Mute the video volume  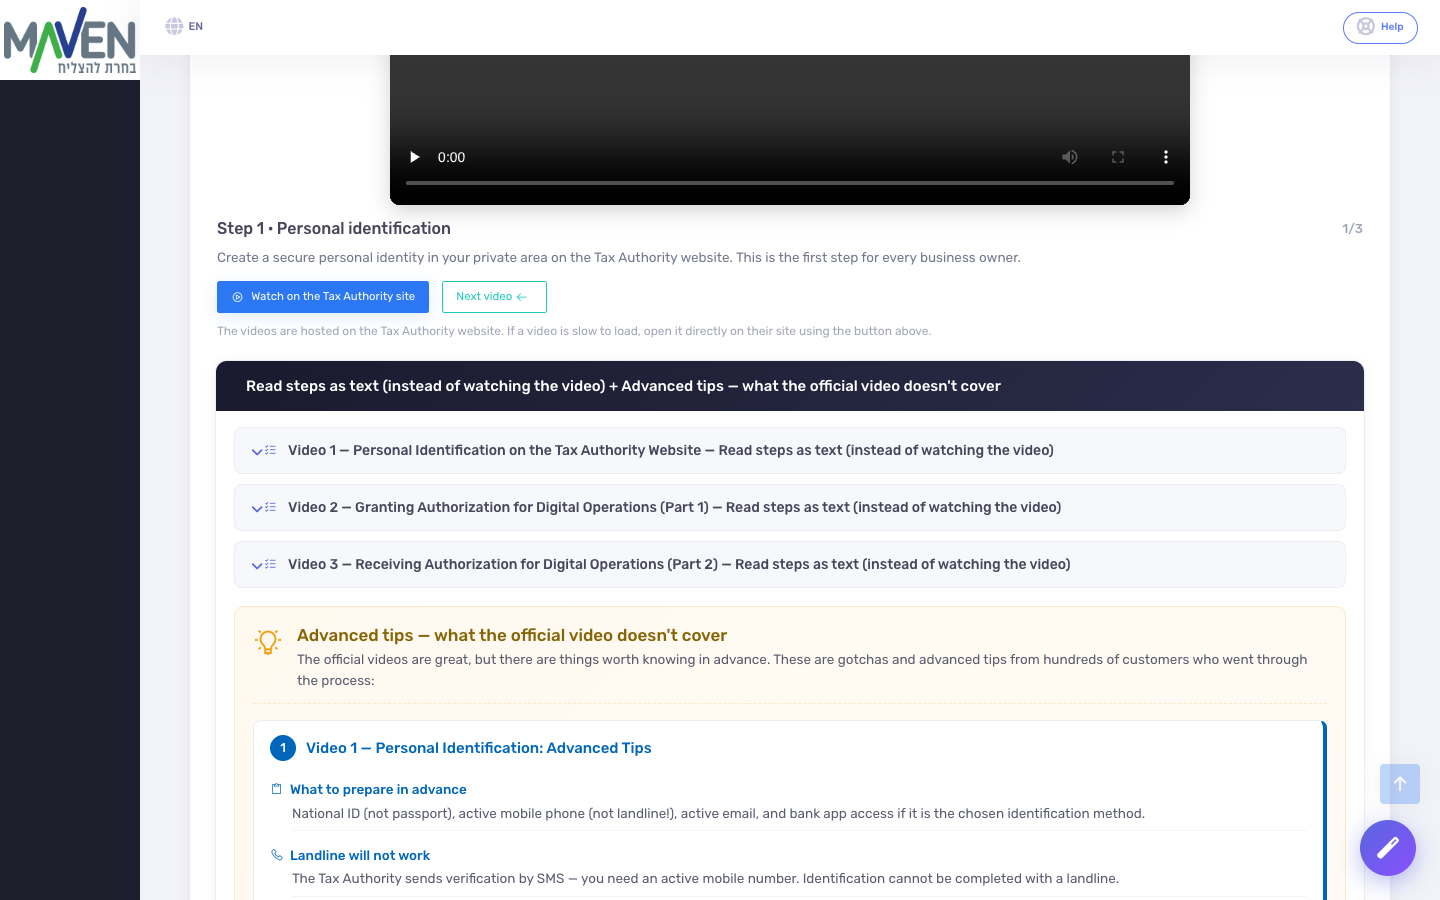coord(1070,157)
